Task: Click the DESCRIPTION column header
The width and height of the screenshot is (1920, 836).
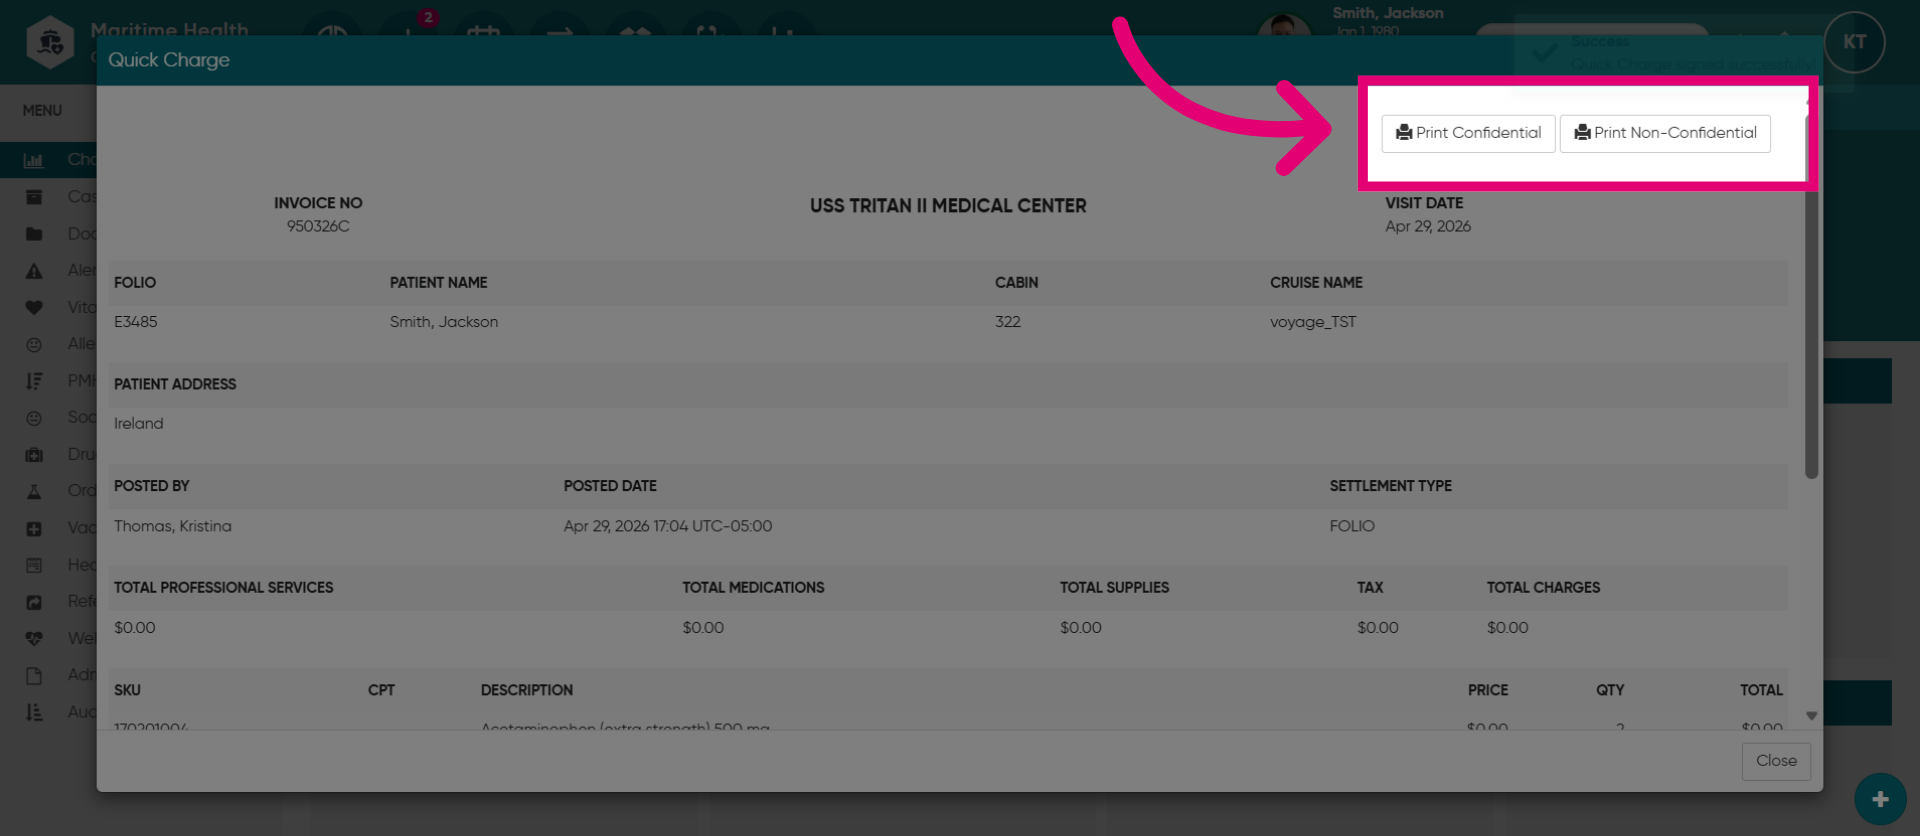Action: tap(527, 690)
